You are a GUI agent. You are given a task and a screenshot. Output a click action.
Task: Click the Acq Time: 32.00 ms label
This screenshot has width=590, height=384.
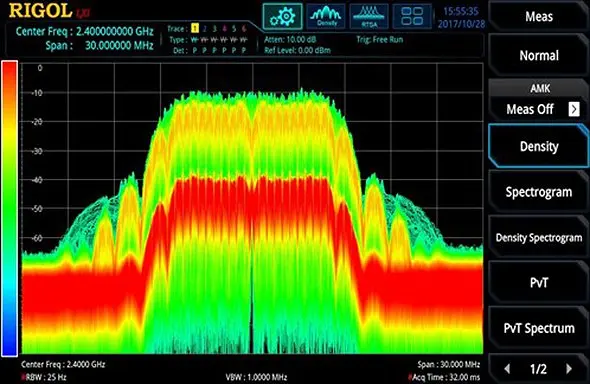(x=444, y=377)
